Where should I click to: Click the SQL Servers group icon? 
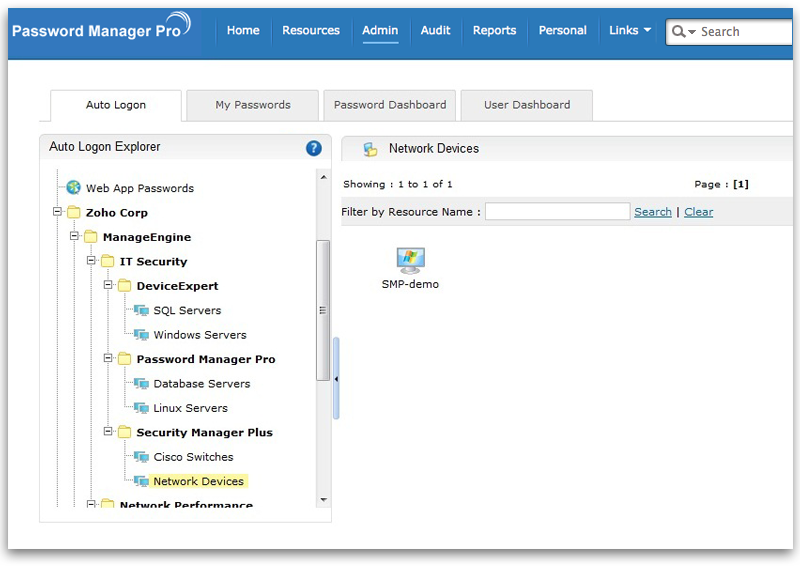[141, 310]
